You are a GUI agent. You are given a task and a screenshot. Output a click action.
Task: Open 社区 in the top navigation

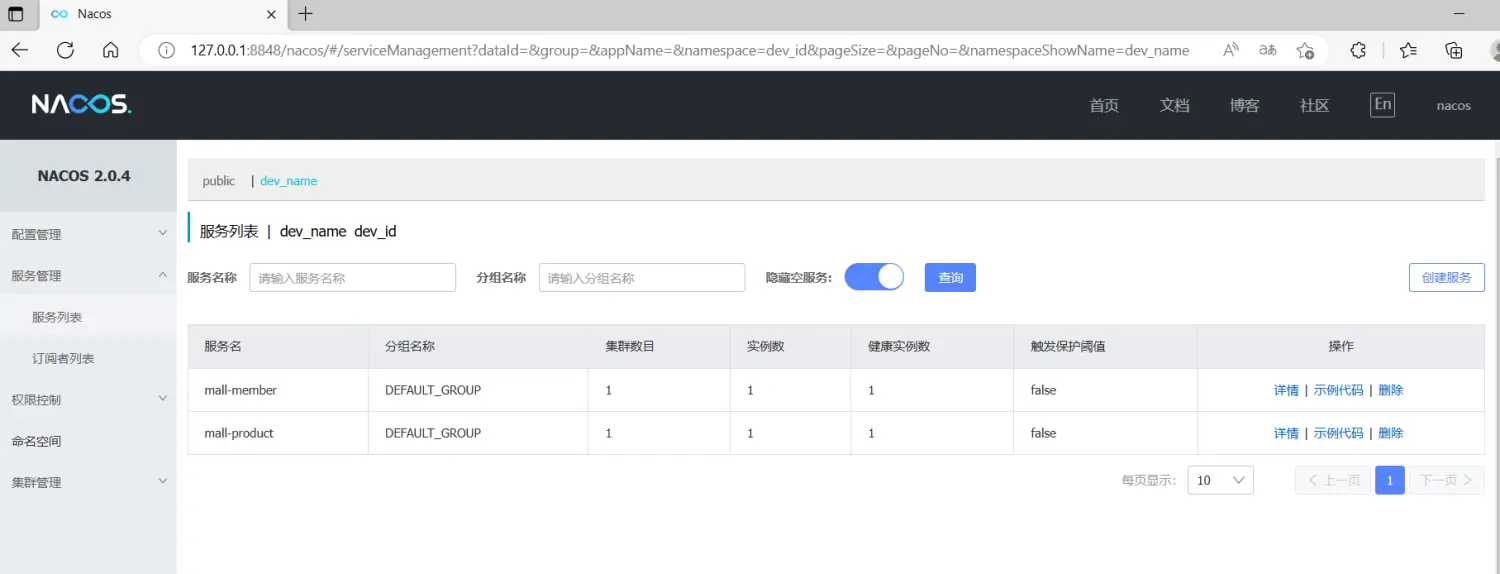[x=1314, y=105]
